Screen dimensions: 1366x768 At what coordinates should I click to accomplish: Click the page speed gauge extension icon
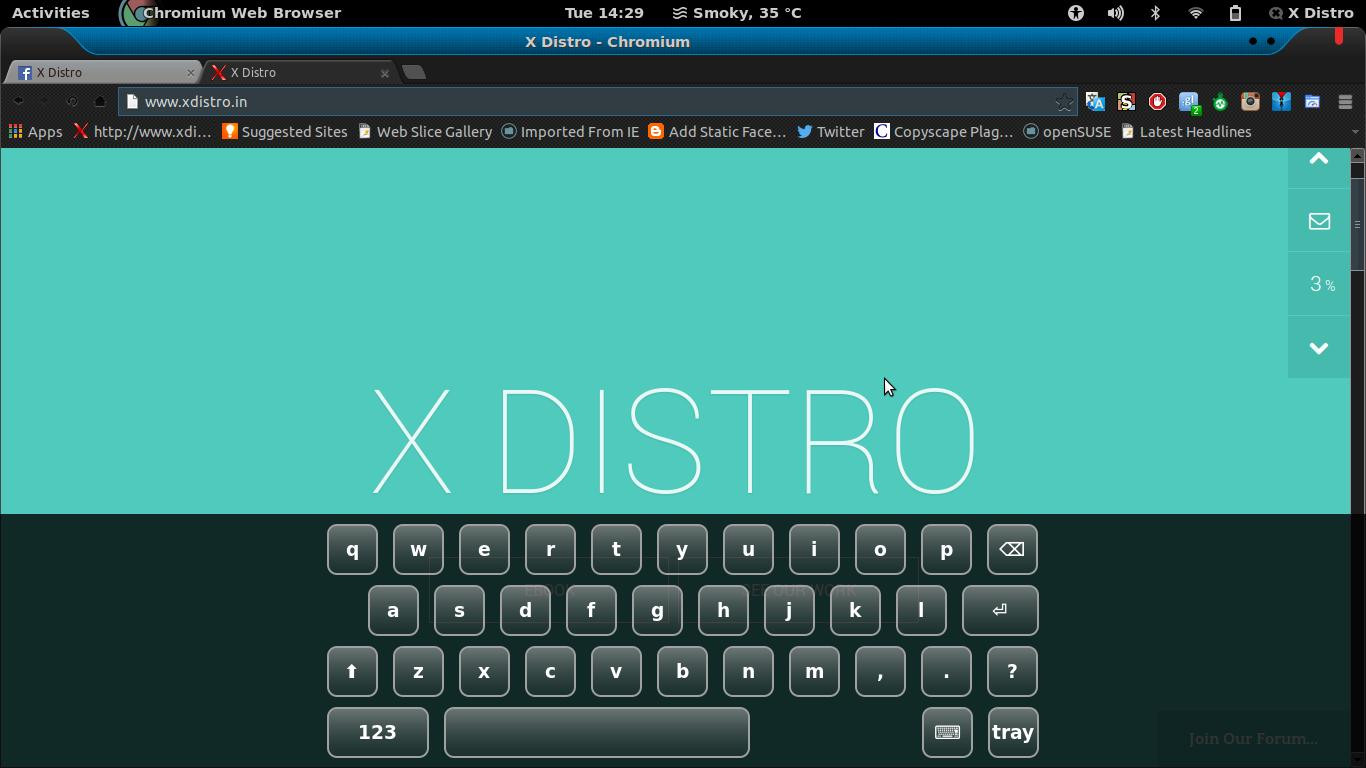[x=1312, y=102]
